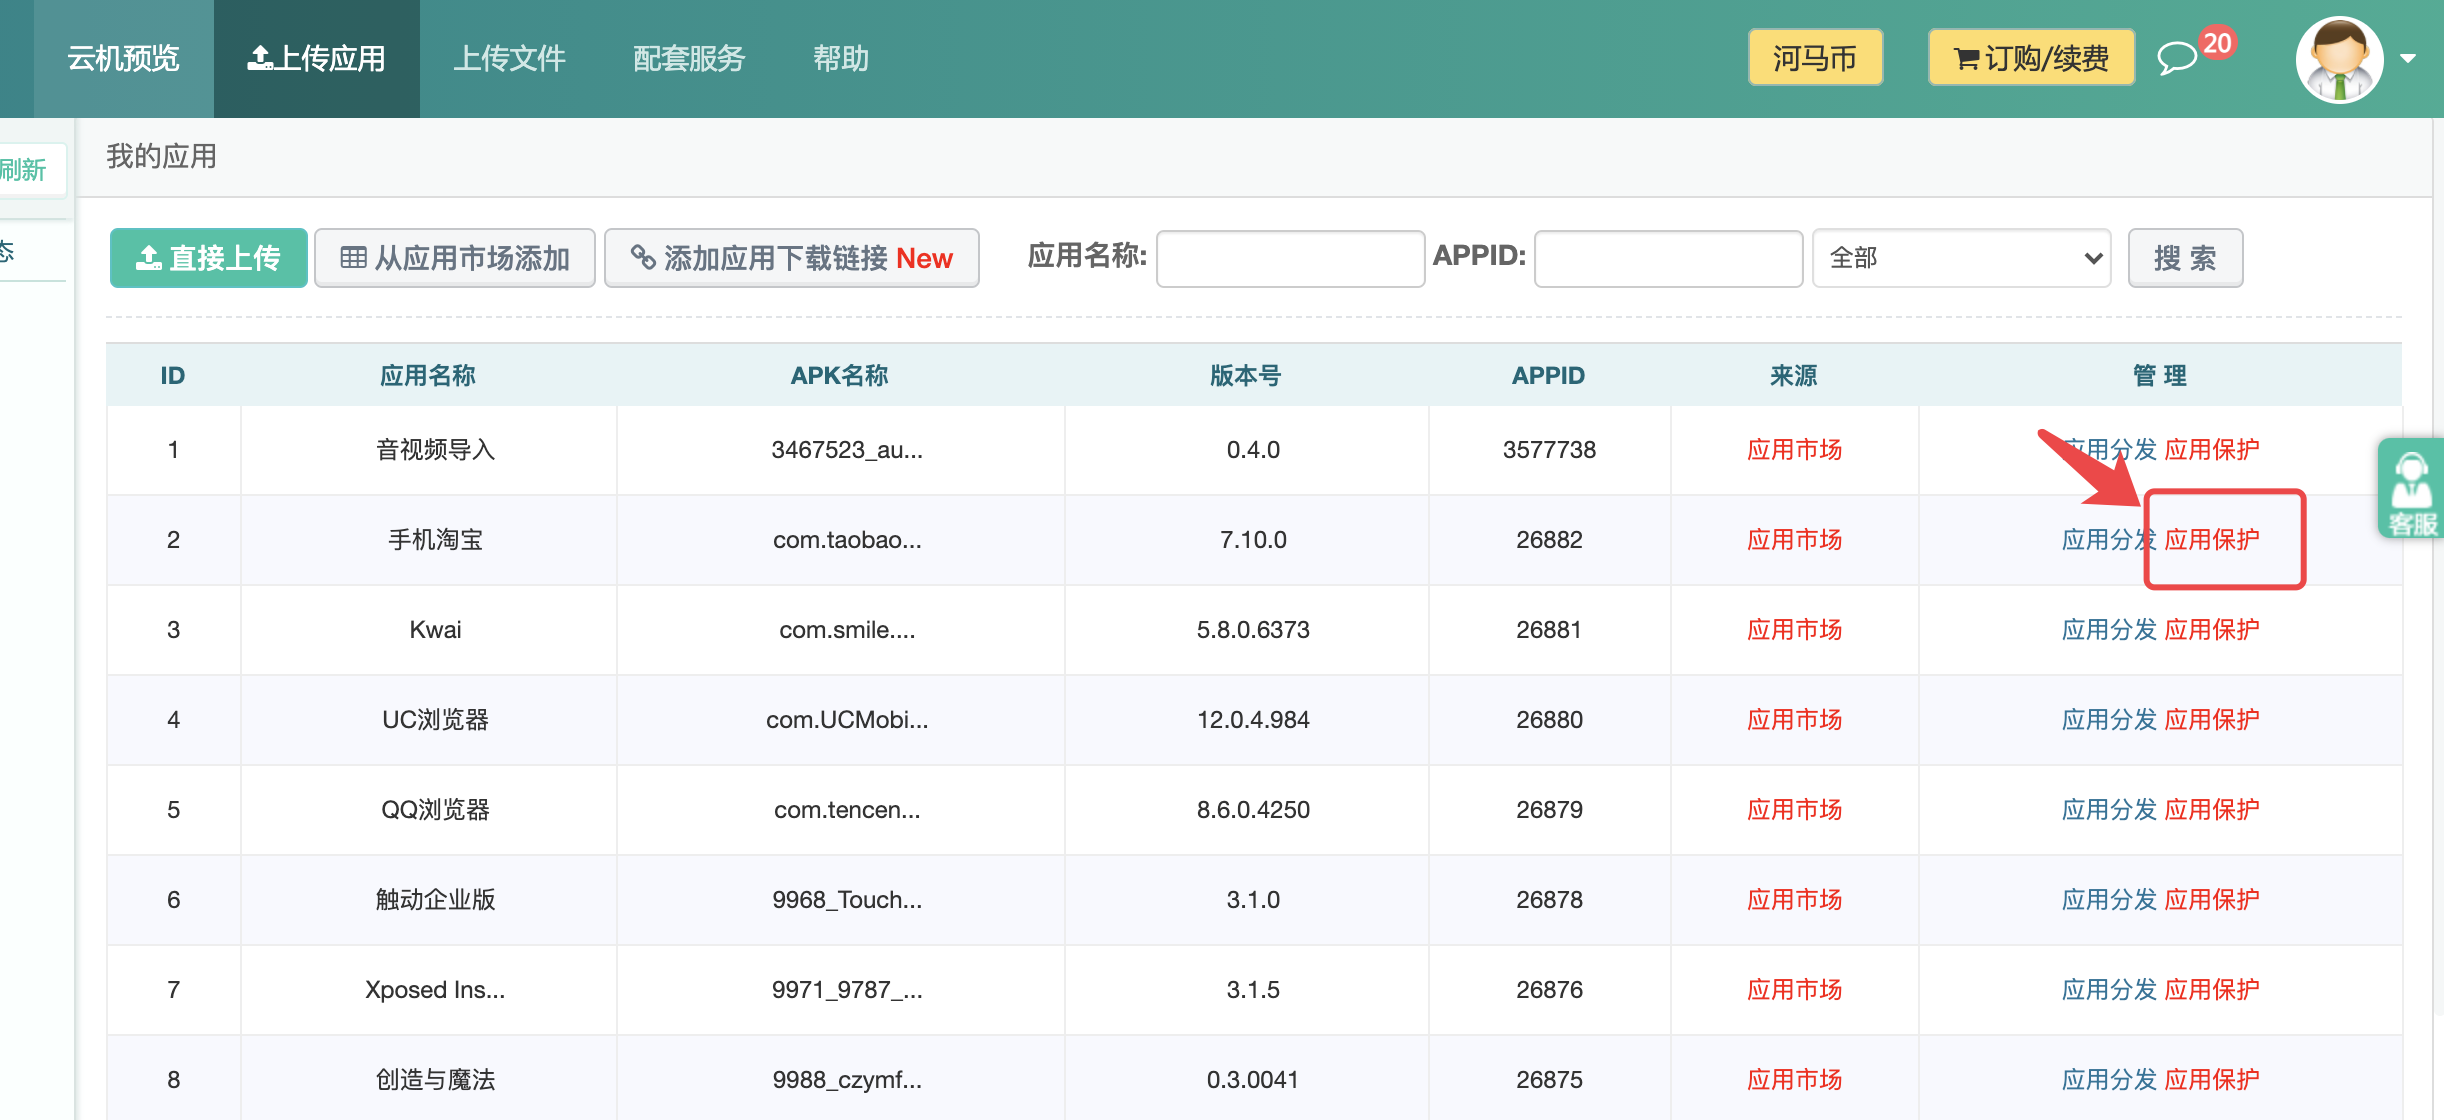Click the user avatar picture
Viewport: 2444px width, 1120px height.
(x=2339, y=59)
